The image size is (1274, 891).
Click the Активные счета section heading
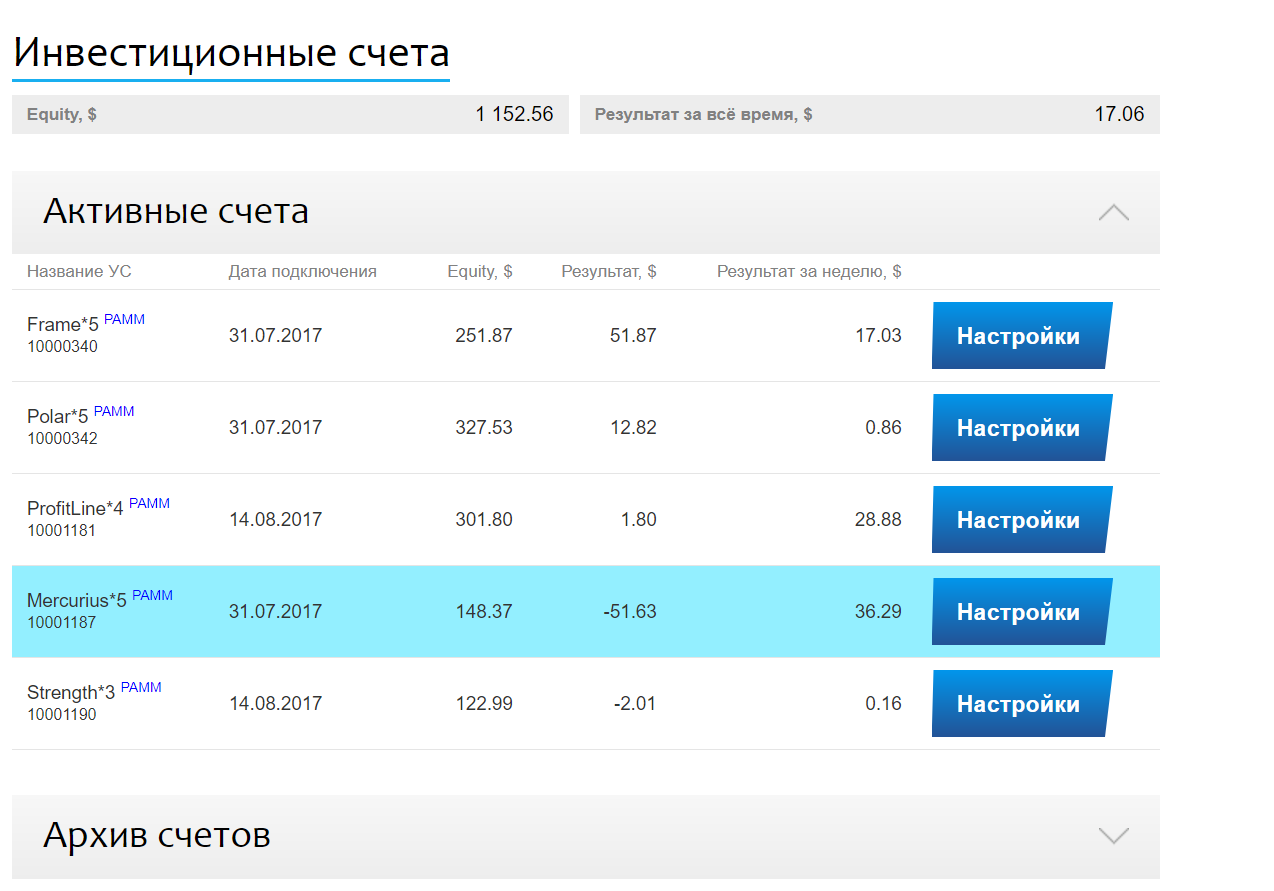176,211
